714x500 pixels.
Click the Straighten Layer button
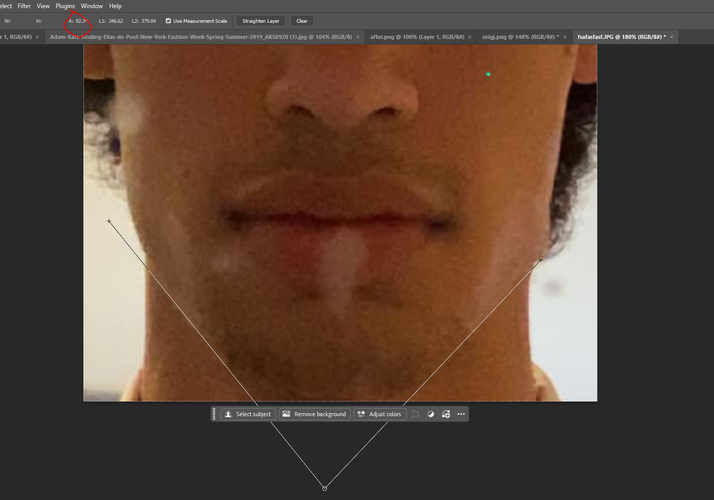pyautogui.click(x=261, y=20)
